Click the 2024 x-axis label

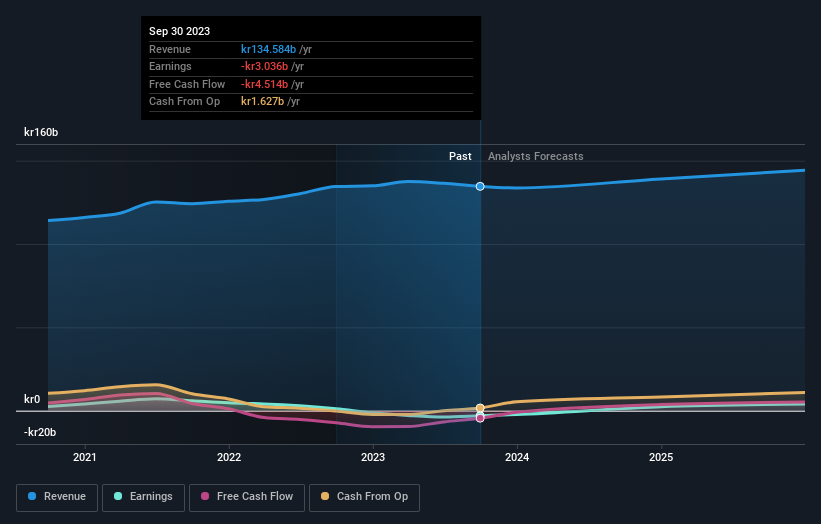517,457
